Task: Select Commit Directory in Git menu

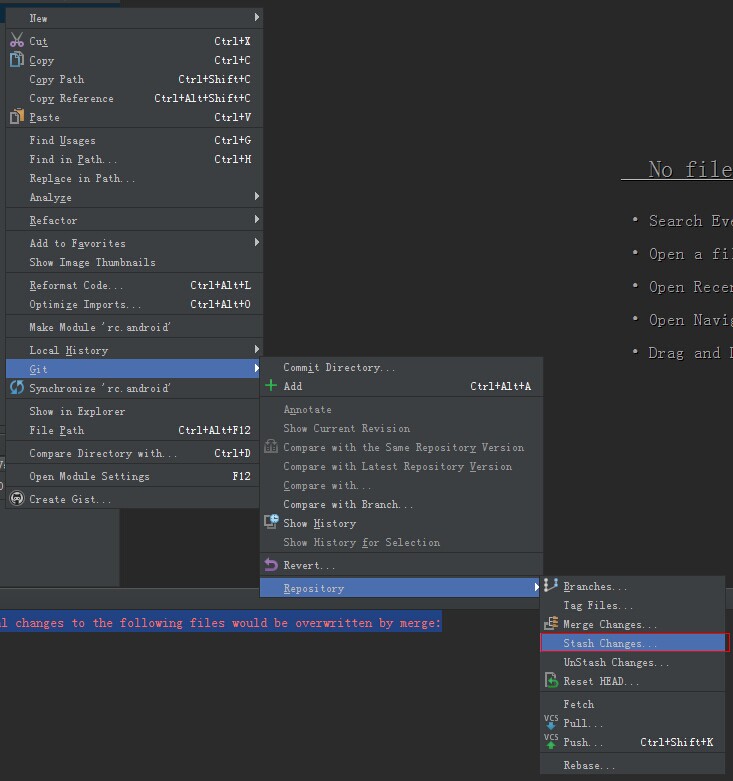Action: click(x=401, y=367)
